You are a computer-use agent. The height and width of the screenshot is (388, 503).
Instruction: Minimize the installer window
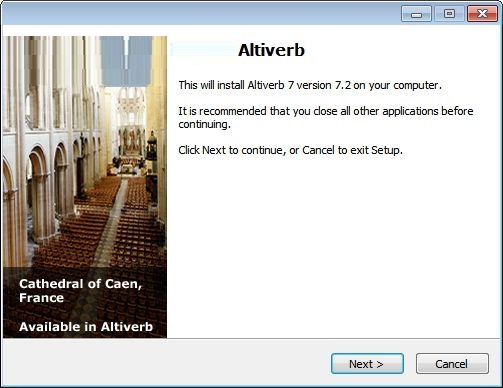(x=416, y=14)
